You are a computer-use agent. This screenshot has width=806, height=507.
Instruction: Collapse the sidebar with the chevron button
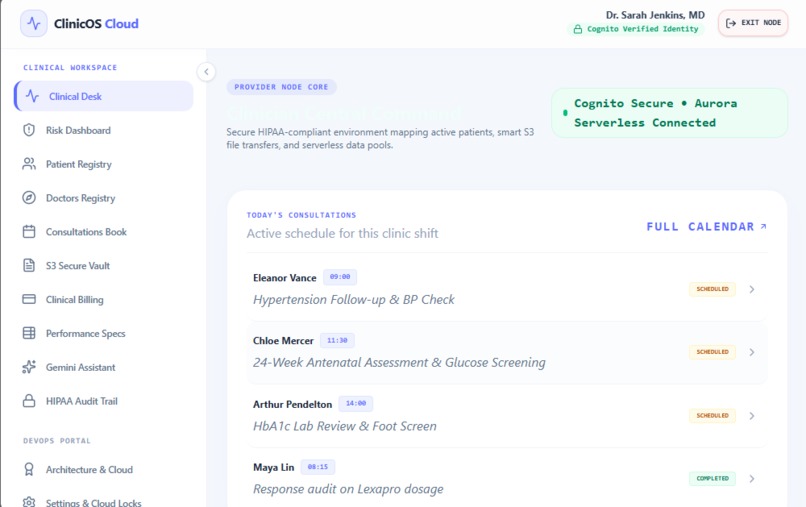click(206, 71)
